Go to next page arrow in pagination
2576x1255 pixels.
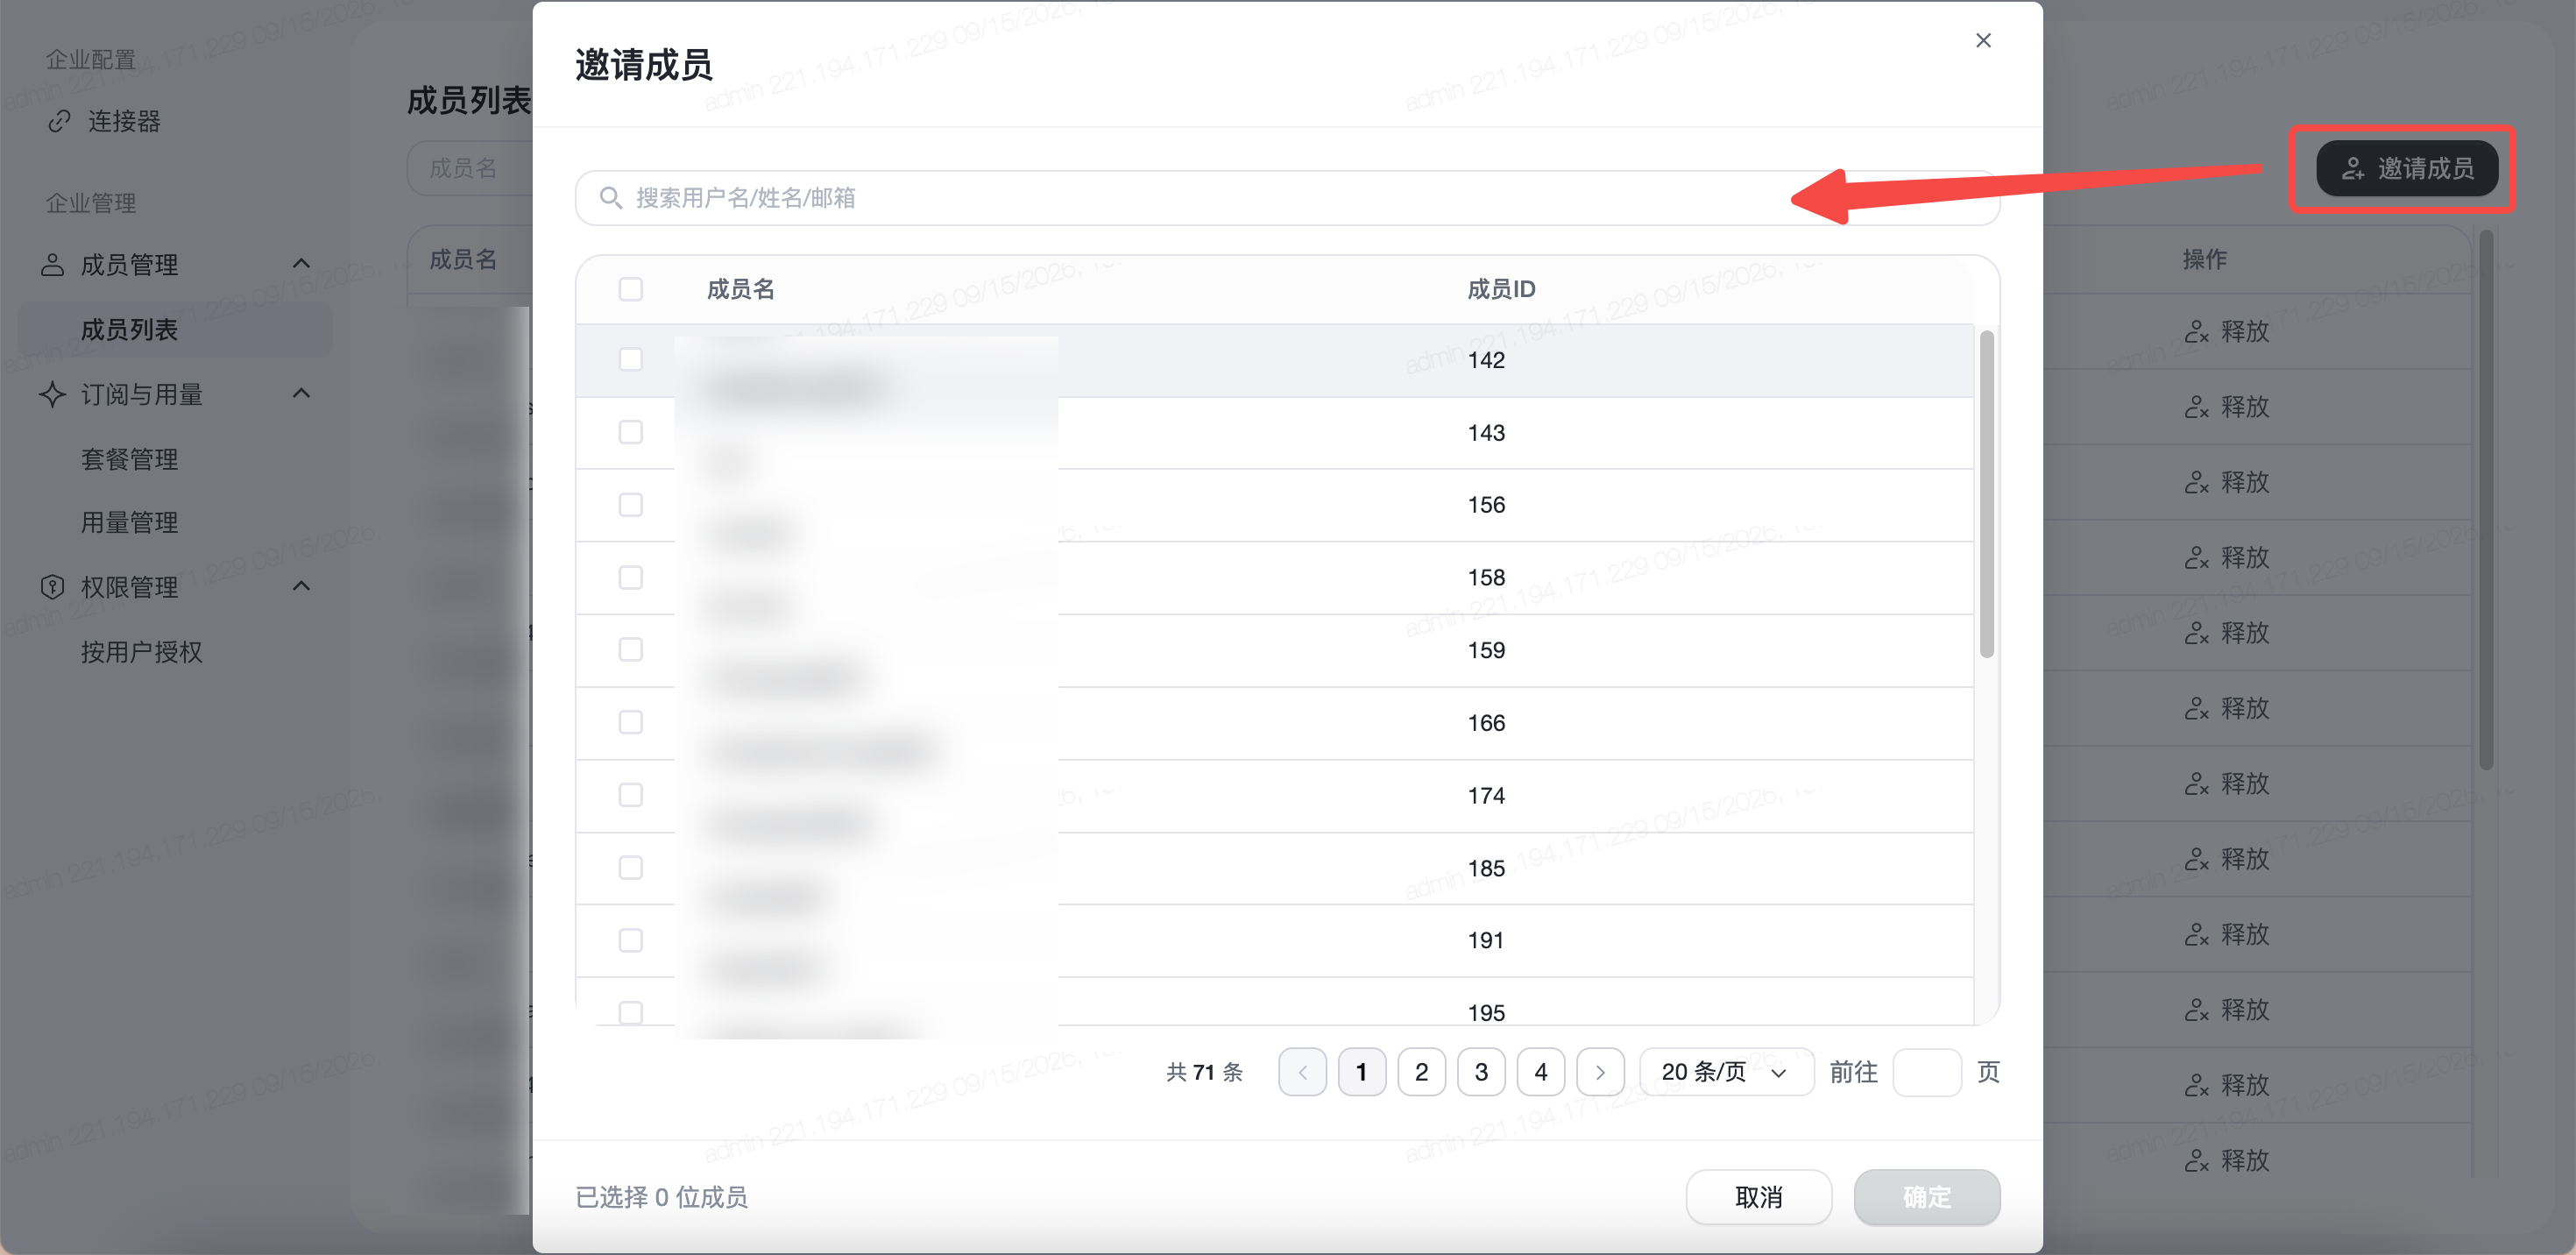pyautogui.click(x=1600, y=1072)
